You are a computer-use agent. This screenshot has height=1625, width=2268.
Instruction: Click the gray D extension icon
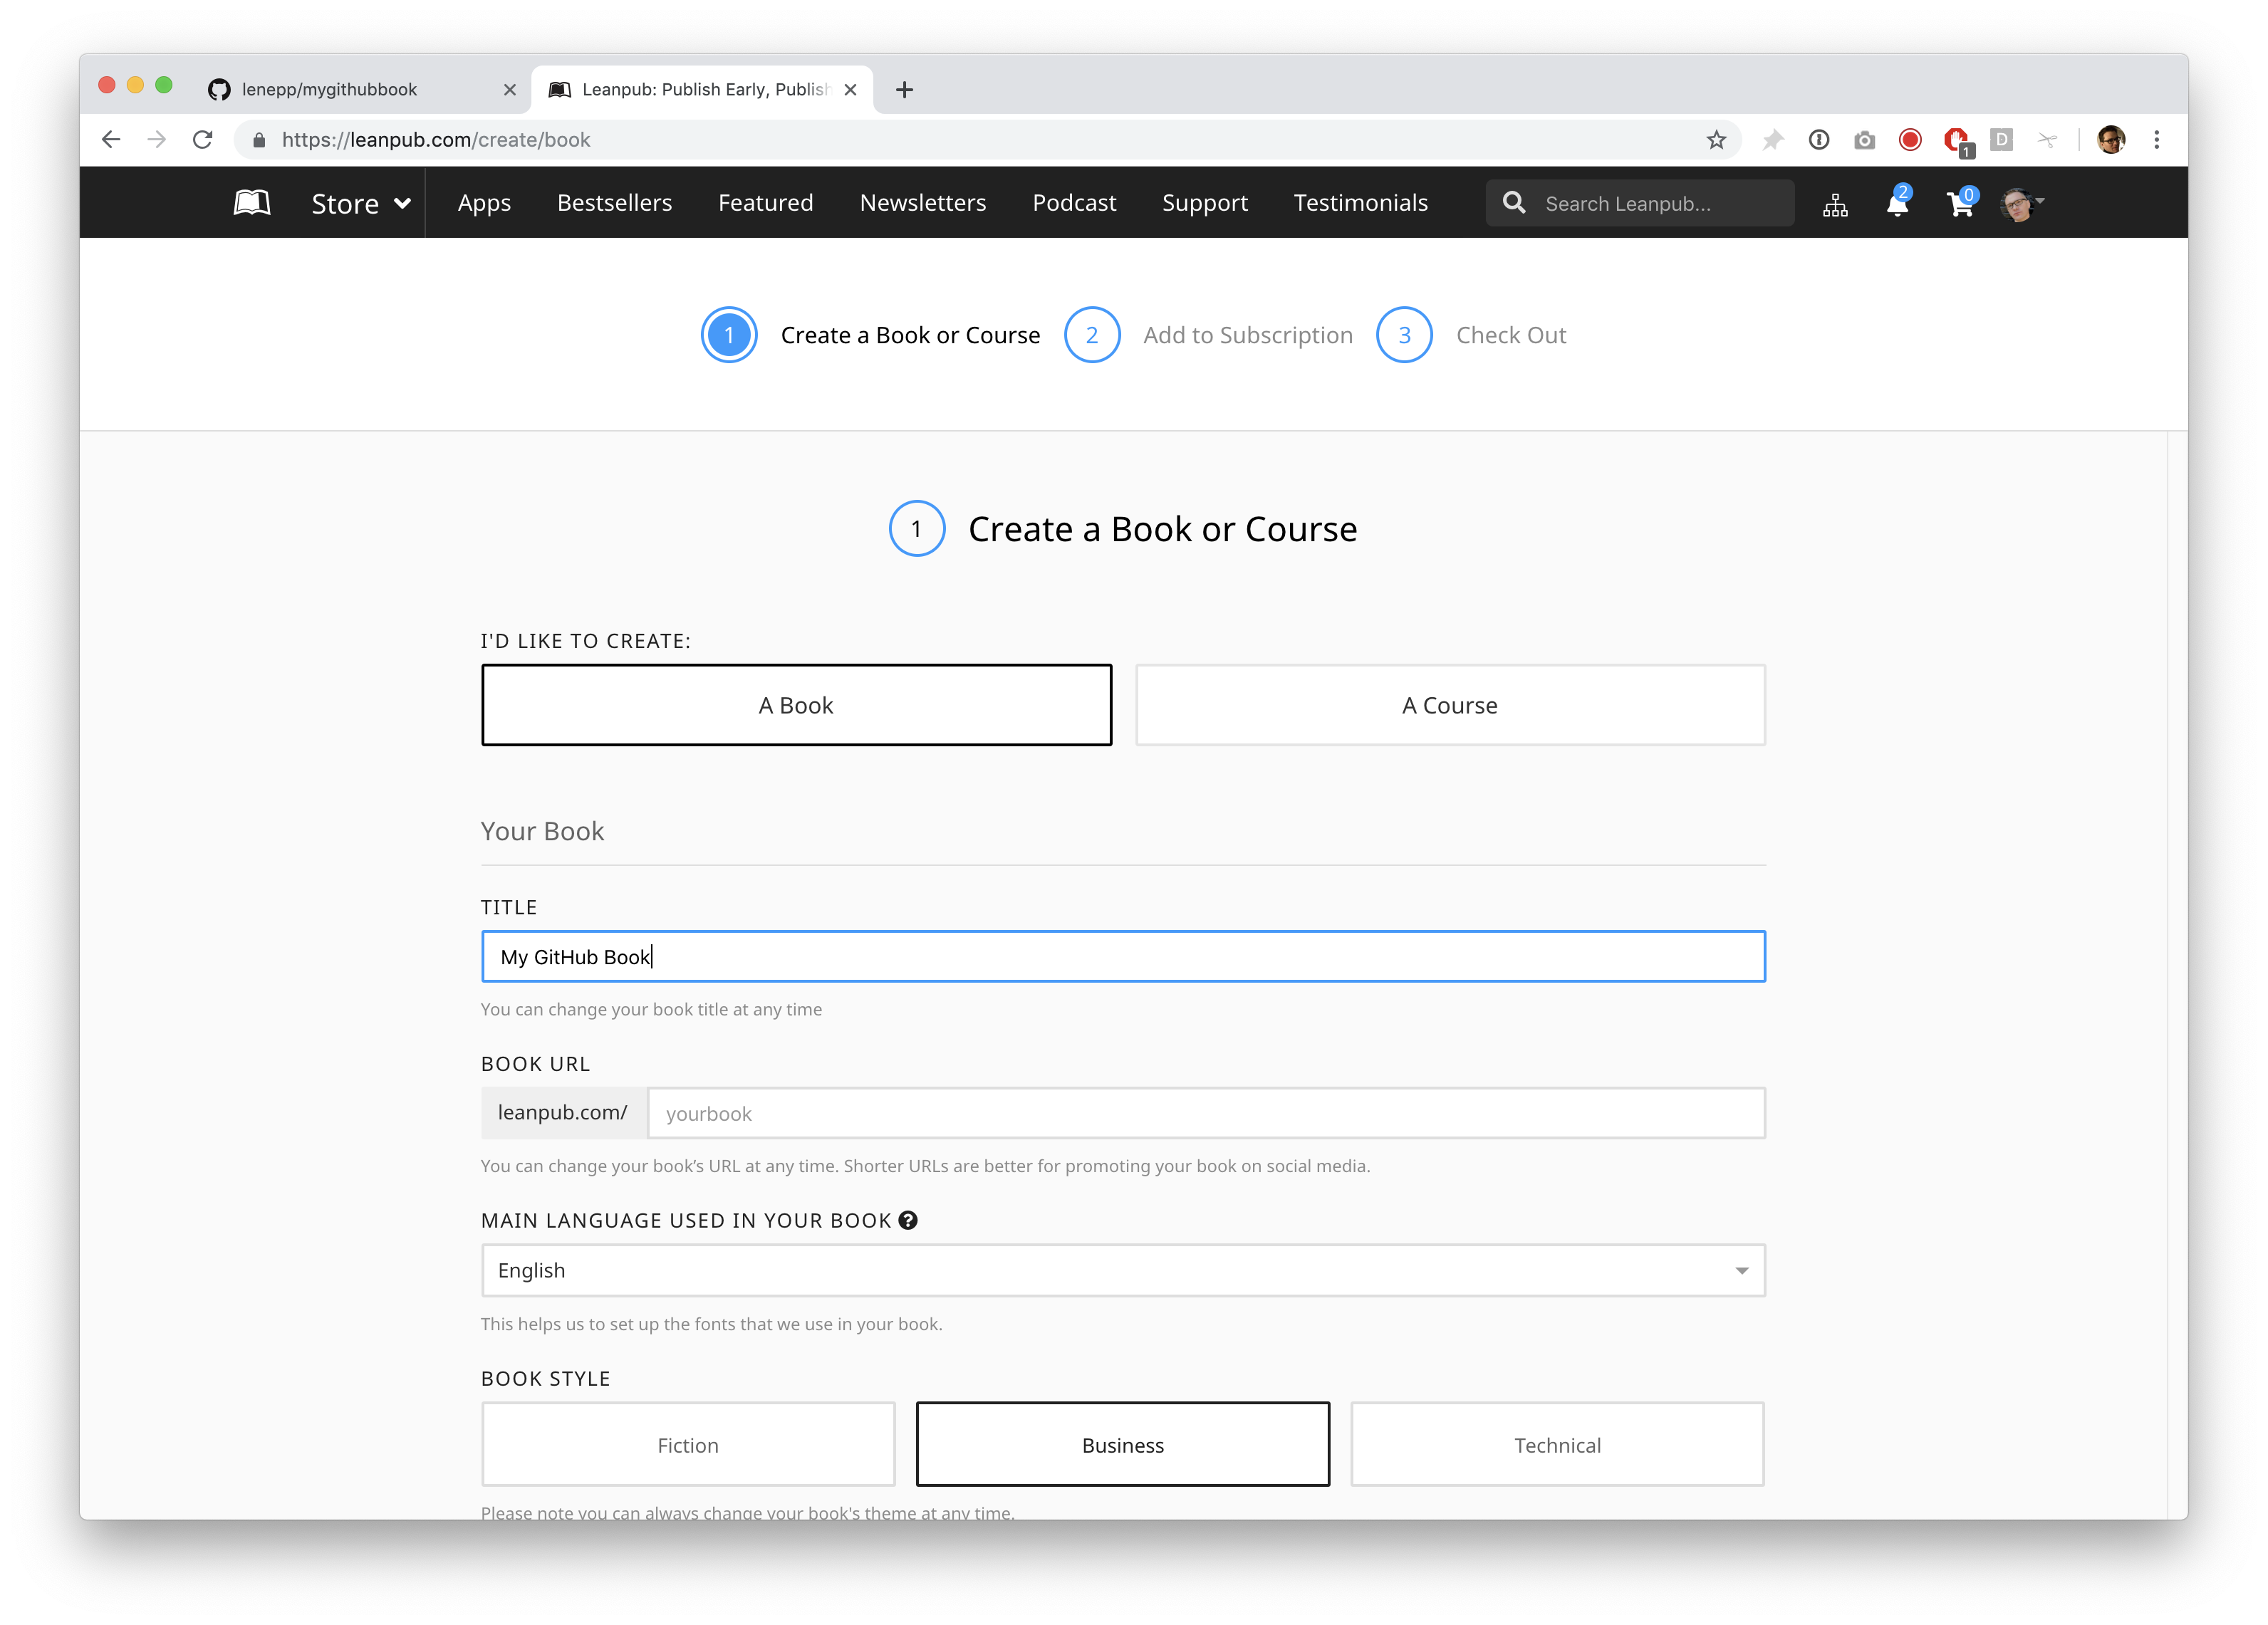[2001, 140]
